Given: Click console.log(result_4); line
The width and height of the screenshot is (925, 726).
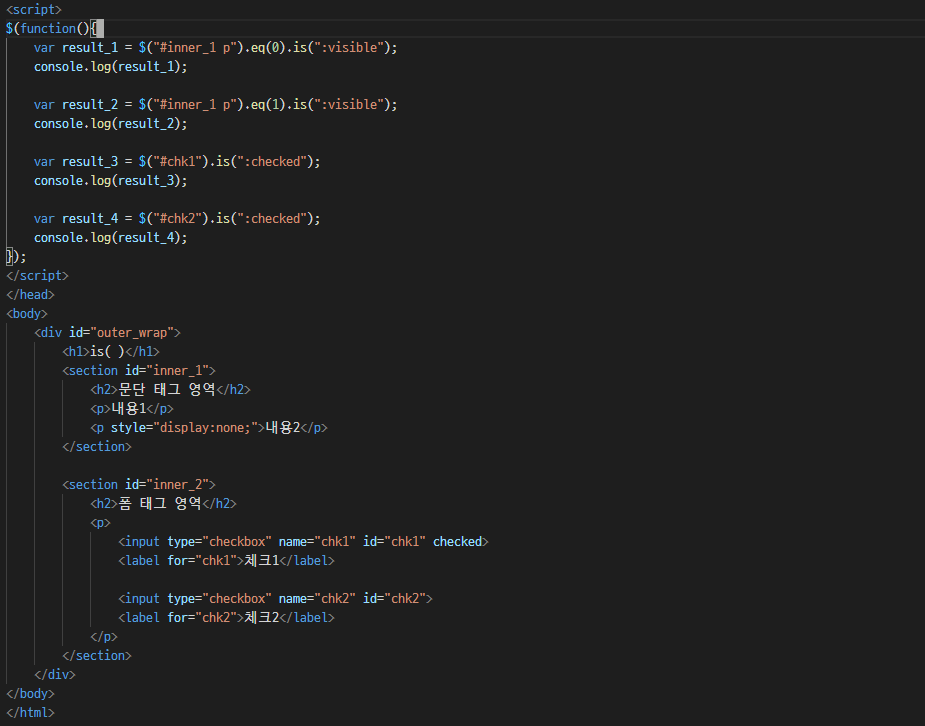Looking at the screenshot, I should point(110,238).
